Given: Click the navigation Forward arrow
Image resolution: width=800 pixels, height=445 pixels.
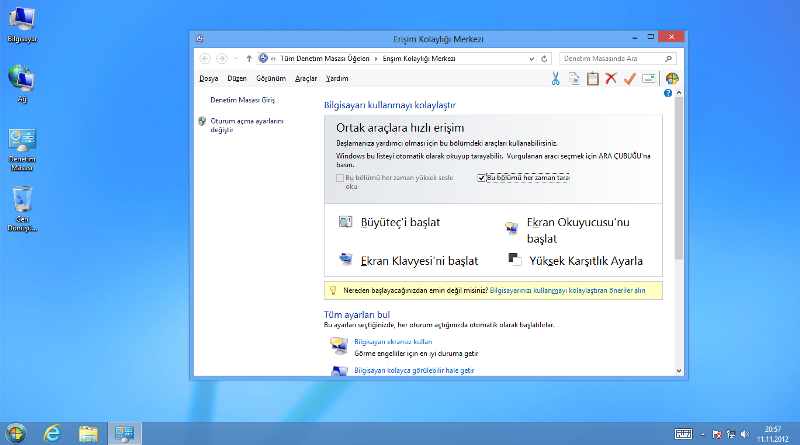Looking at the screenshot, I should [x=221, y=59].
